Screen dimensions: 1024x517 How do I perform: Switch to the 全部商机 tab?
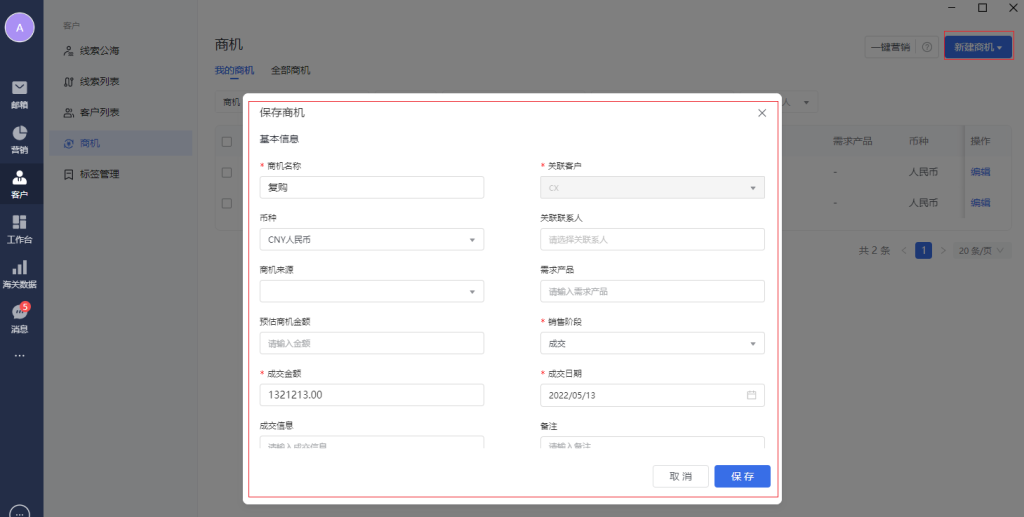click(290, 70)
